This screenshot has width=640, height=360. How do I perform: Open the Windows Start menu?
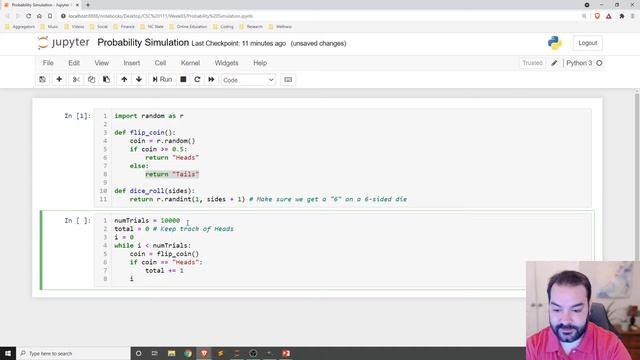pos(8,353)
